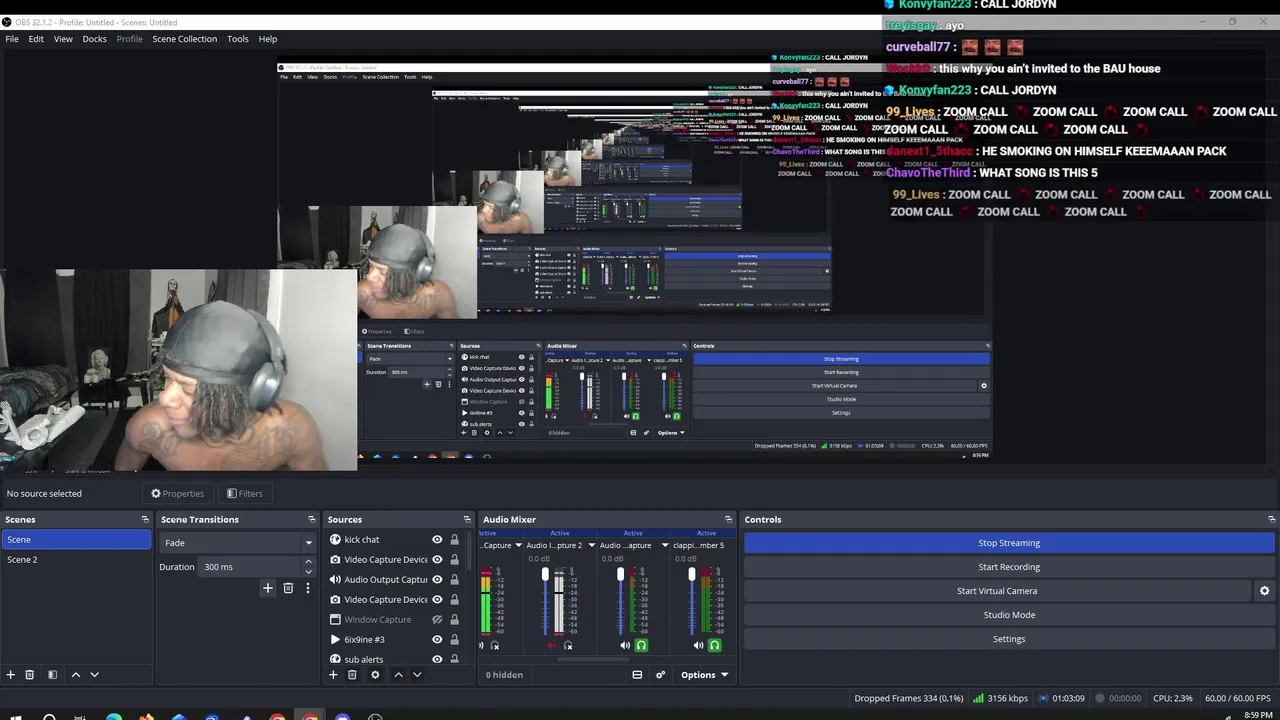Image resolution: width=1280 pixels, height=720 pixels.
Task: Open Audio ...apture channel menu arrow
Action: [x=664, y=546]
